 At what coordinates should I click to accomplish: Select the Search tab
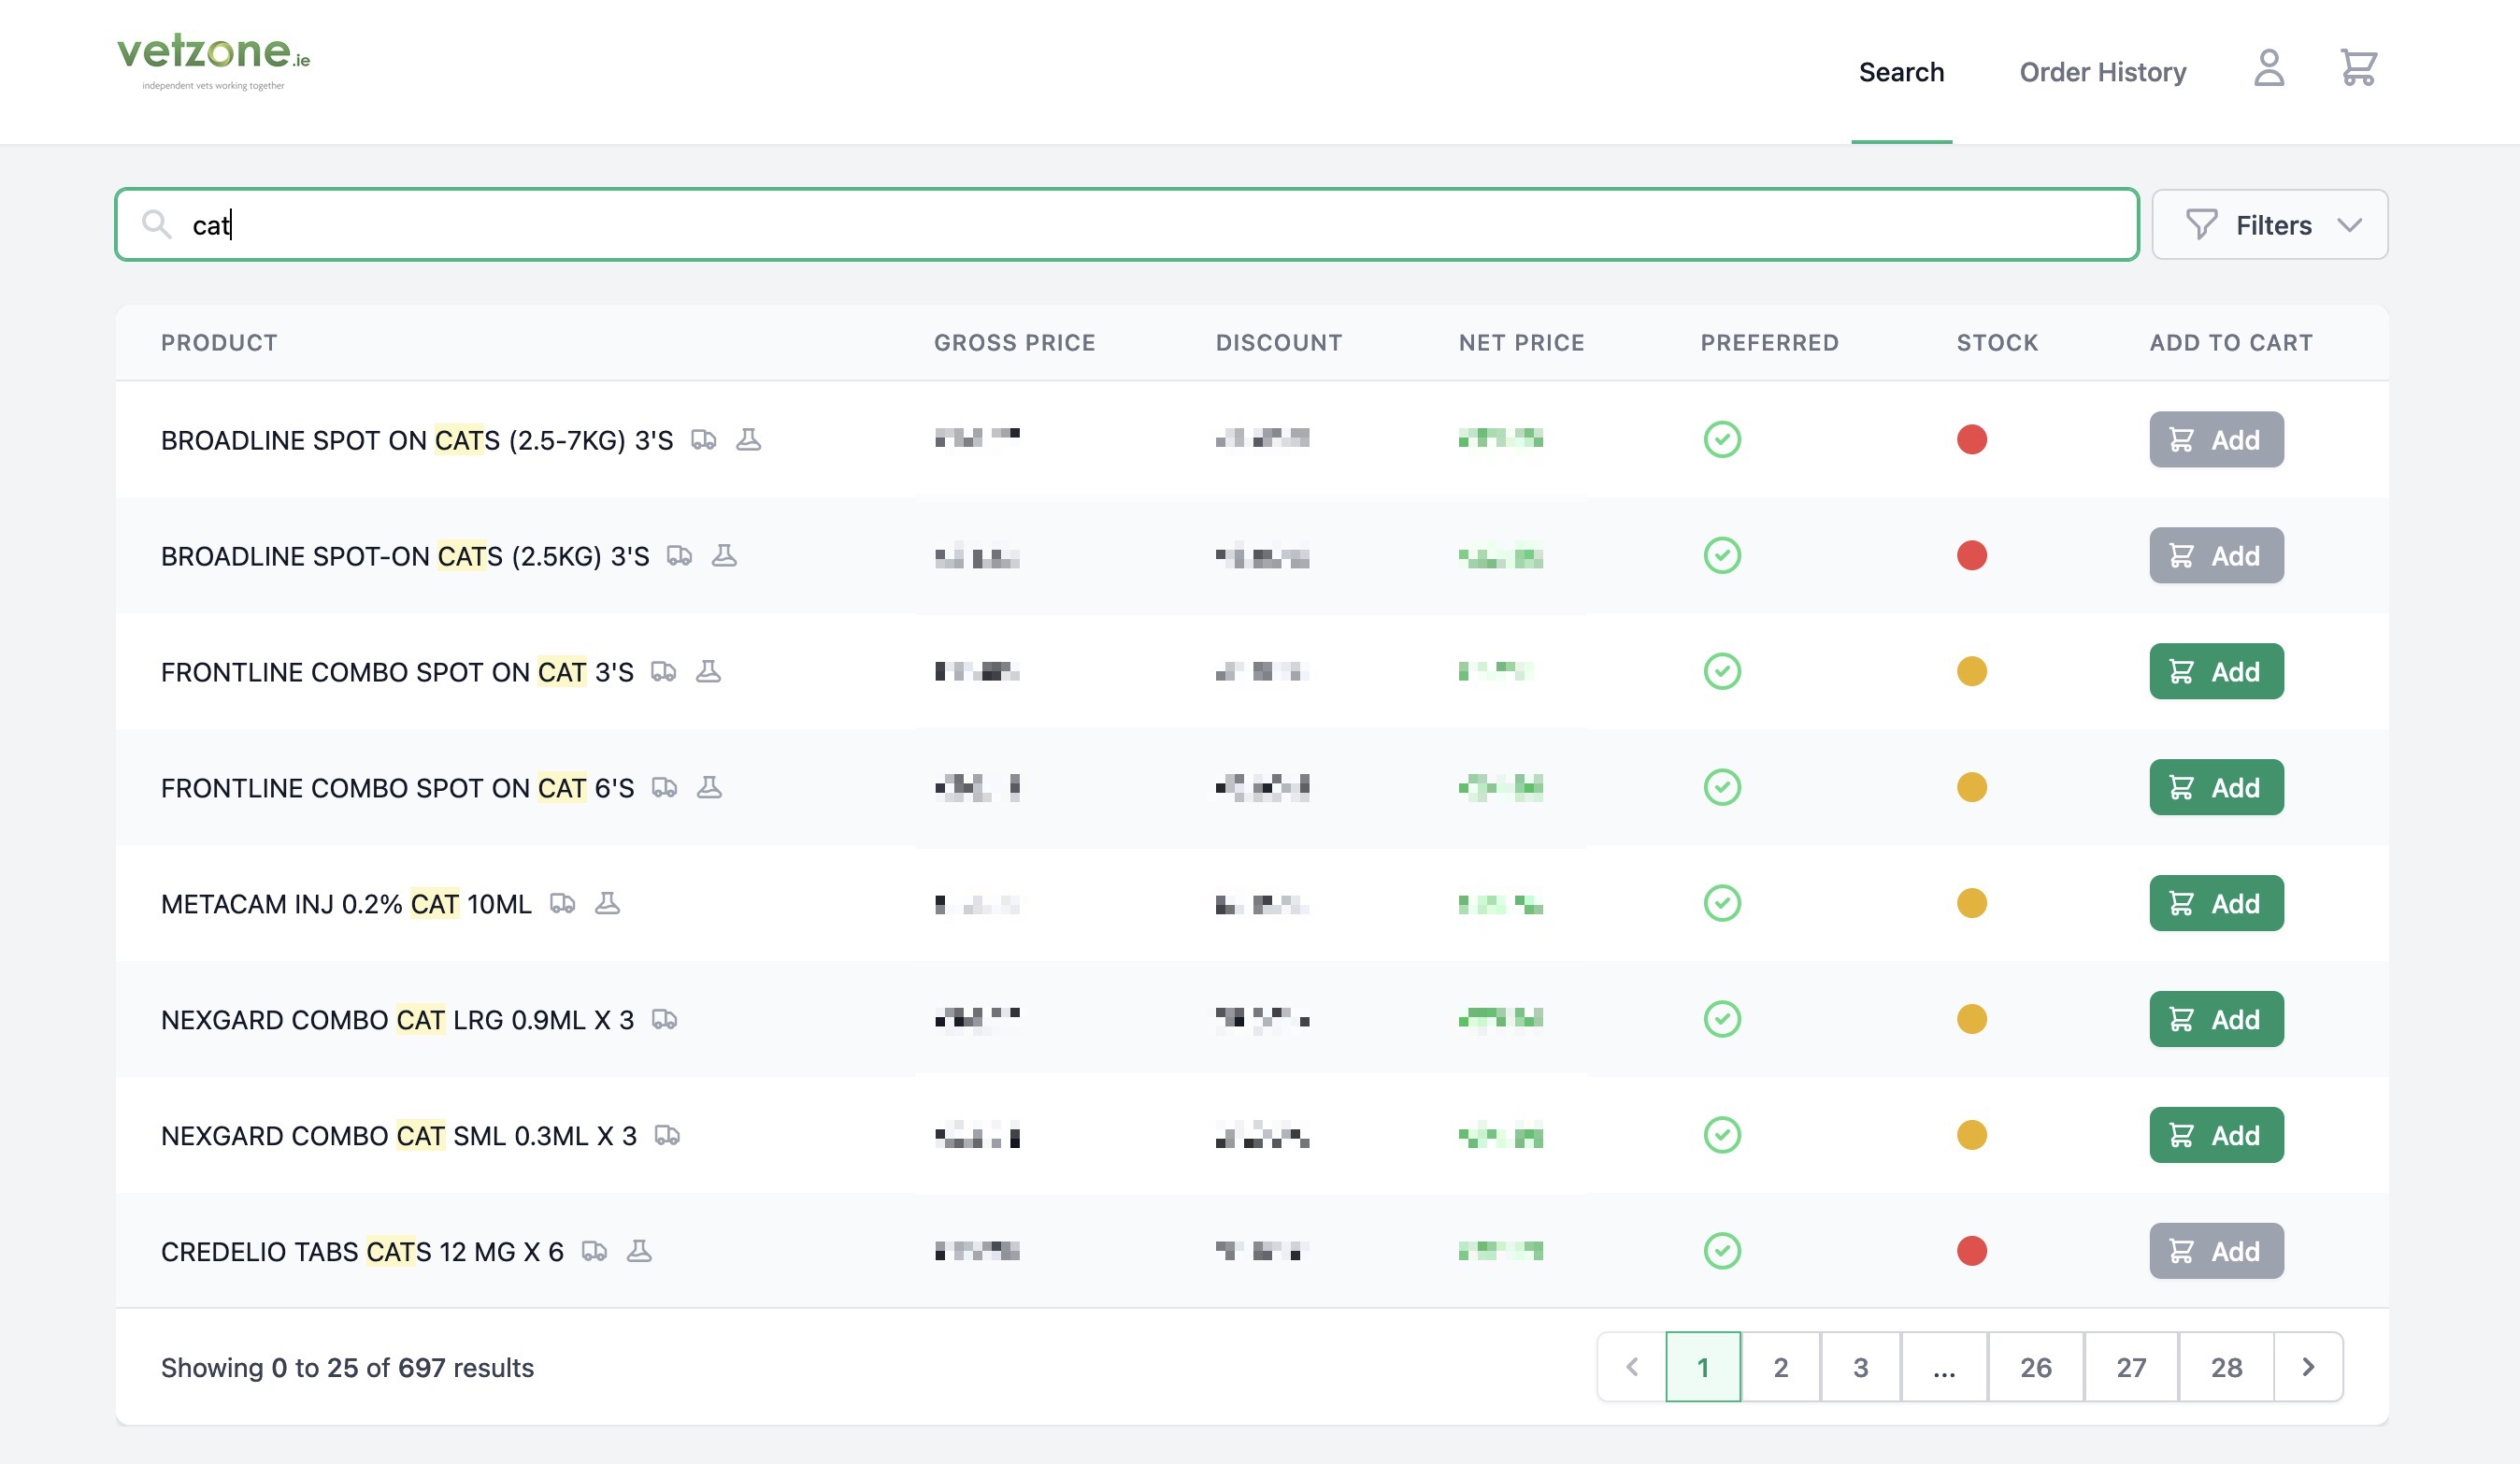pyautogui.click(x=1900, y=72)
